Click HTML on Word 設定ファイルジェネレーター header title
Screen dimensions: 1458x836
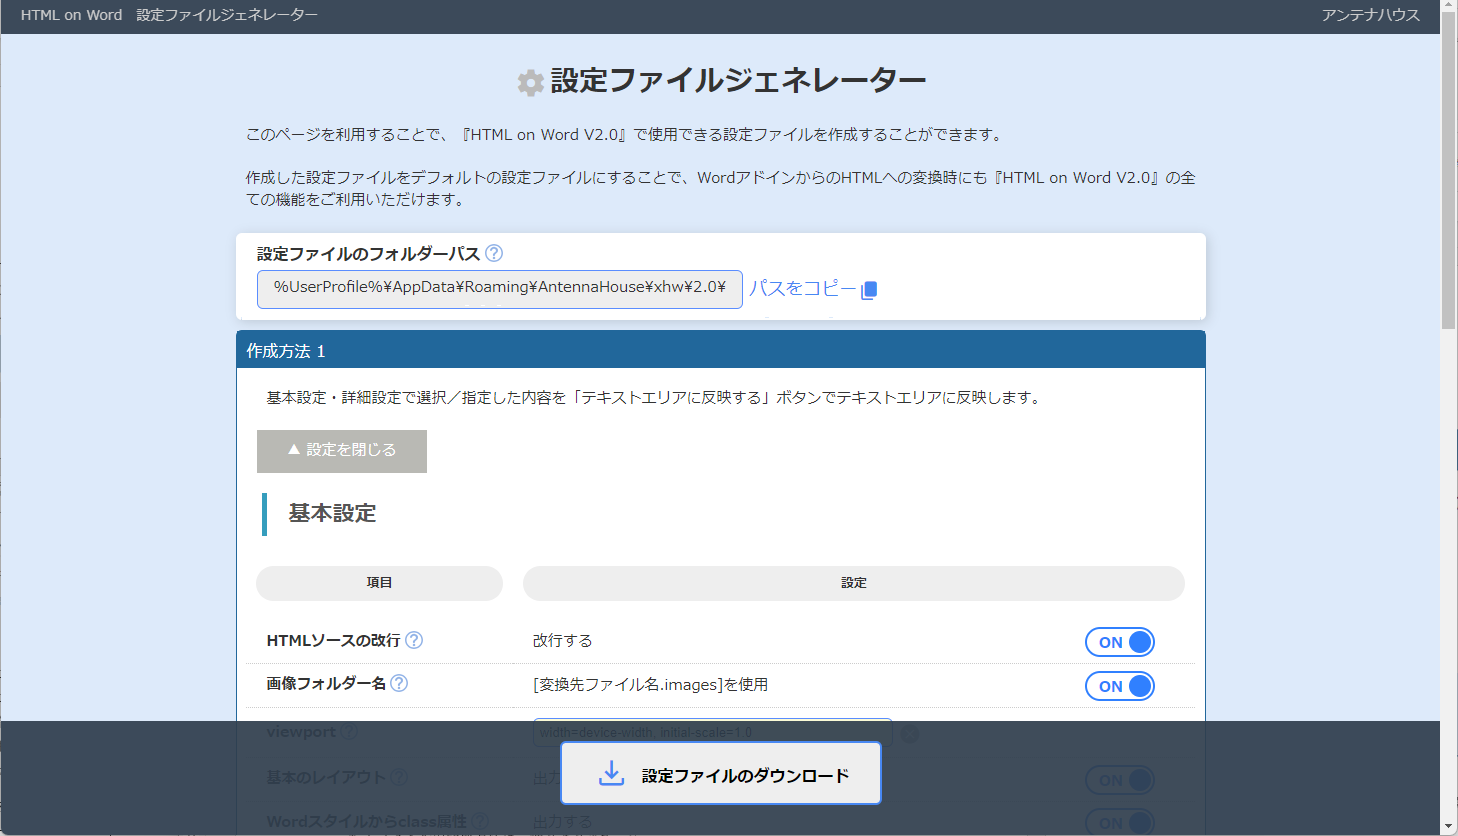(x=169, y=15)
